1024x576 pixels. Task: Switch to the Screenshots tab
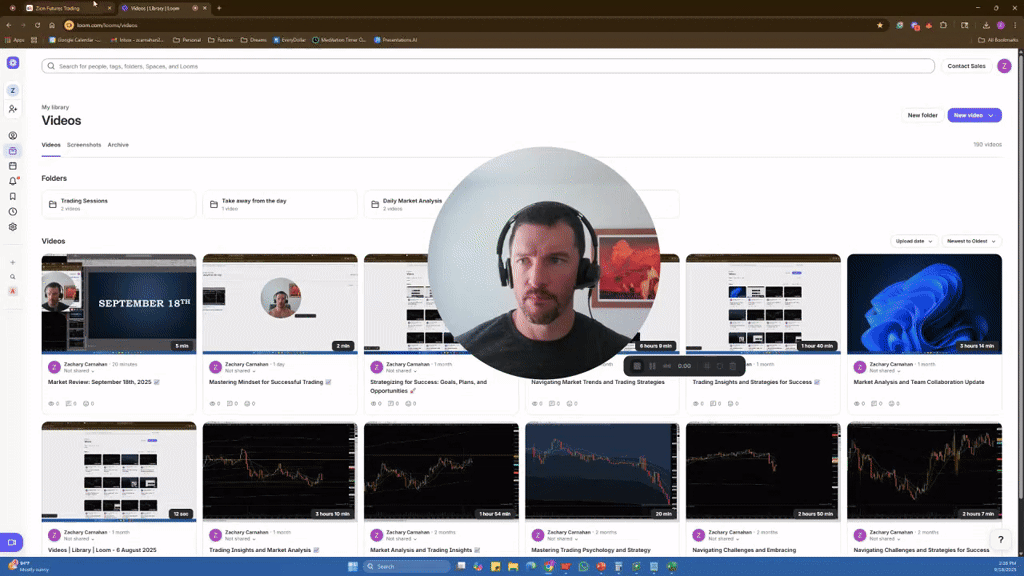[84, 145]
